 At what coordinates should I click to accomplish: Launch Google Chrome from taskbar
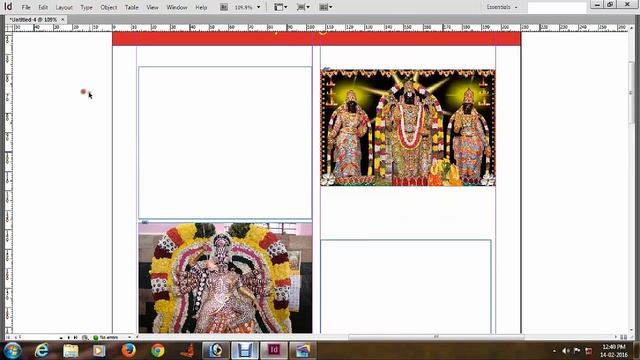[x=158, y=350]
